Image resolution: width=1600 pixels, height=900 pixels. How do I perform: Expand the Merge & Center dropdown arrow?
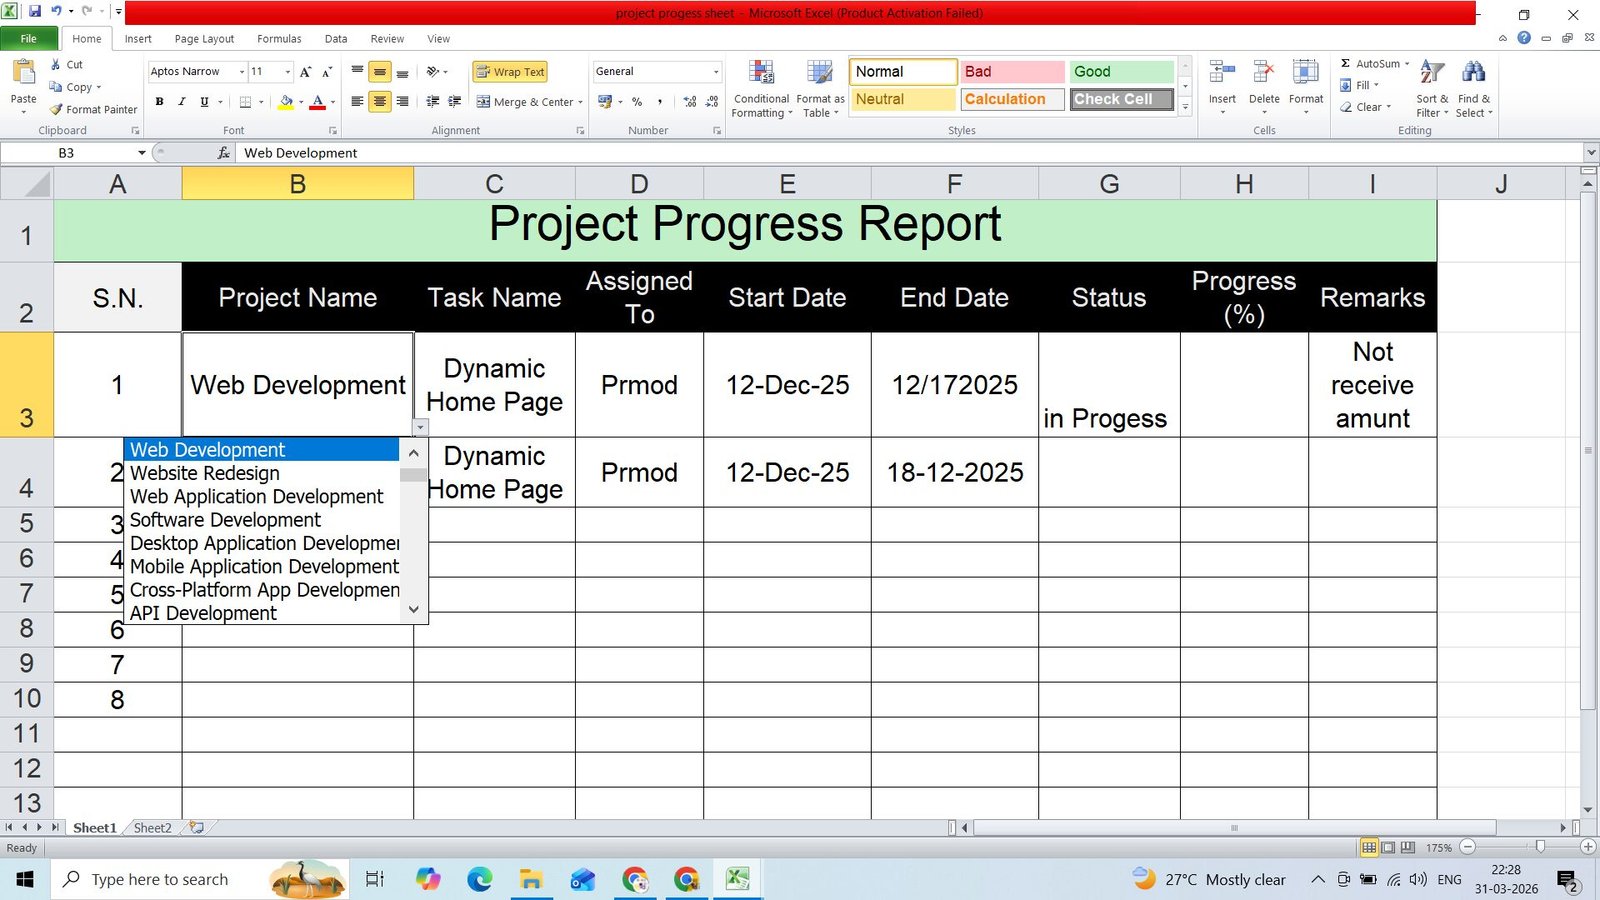(x=580, y=102)
